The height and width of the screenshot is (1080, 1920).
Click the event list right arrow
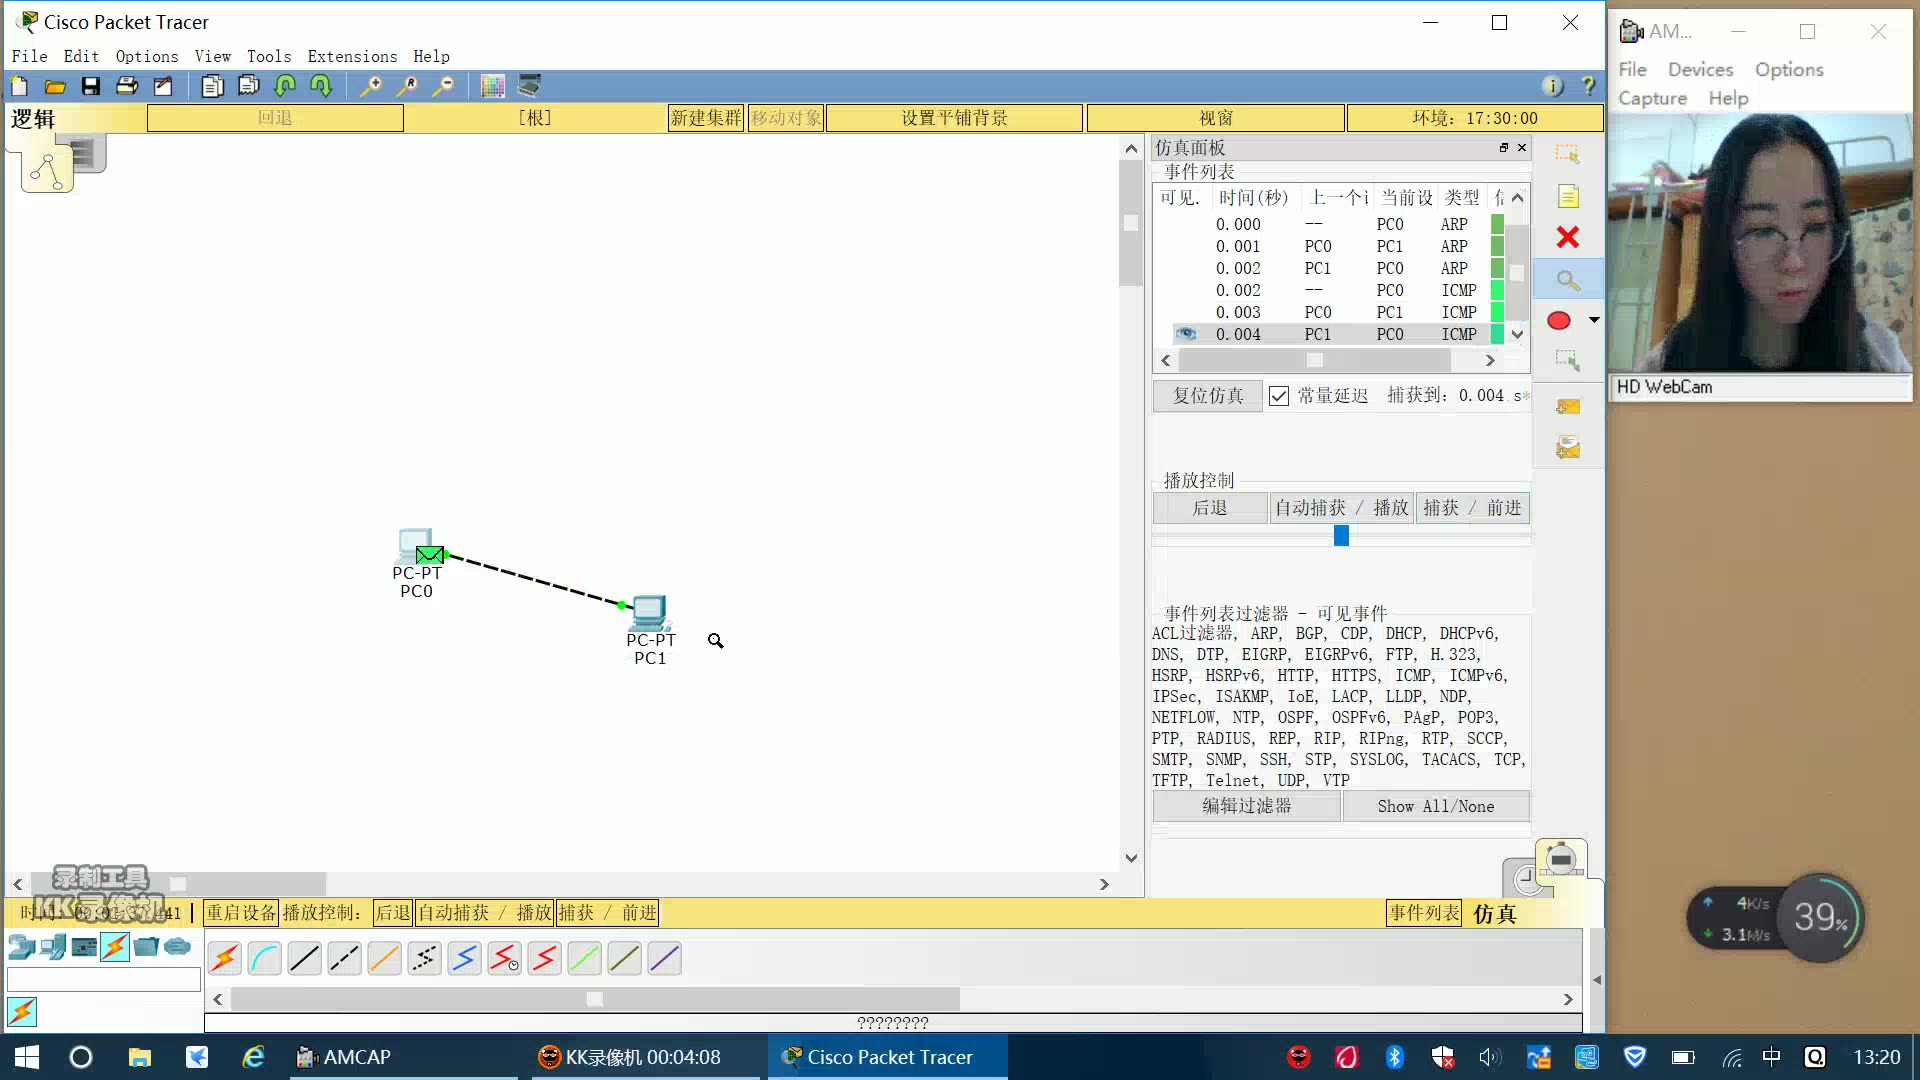pyautogui.click(x=1490, y=360)
